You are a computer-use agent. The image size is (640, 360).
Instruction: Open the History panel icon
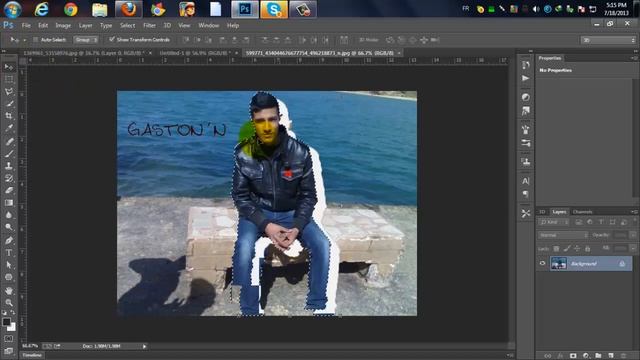click(526, 65)
